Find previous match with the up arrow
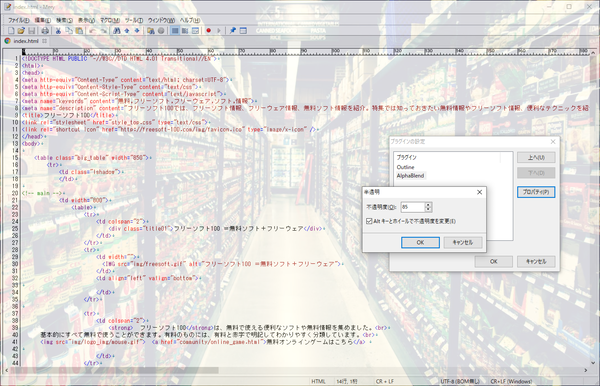The width and height of the screenshot is (600, 386). [127, 31]
